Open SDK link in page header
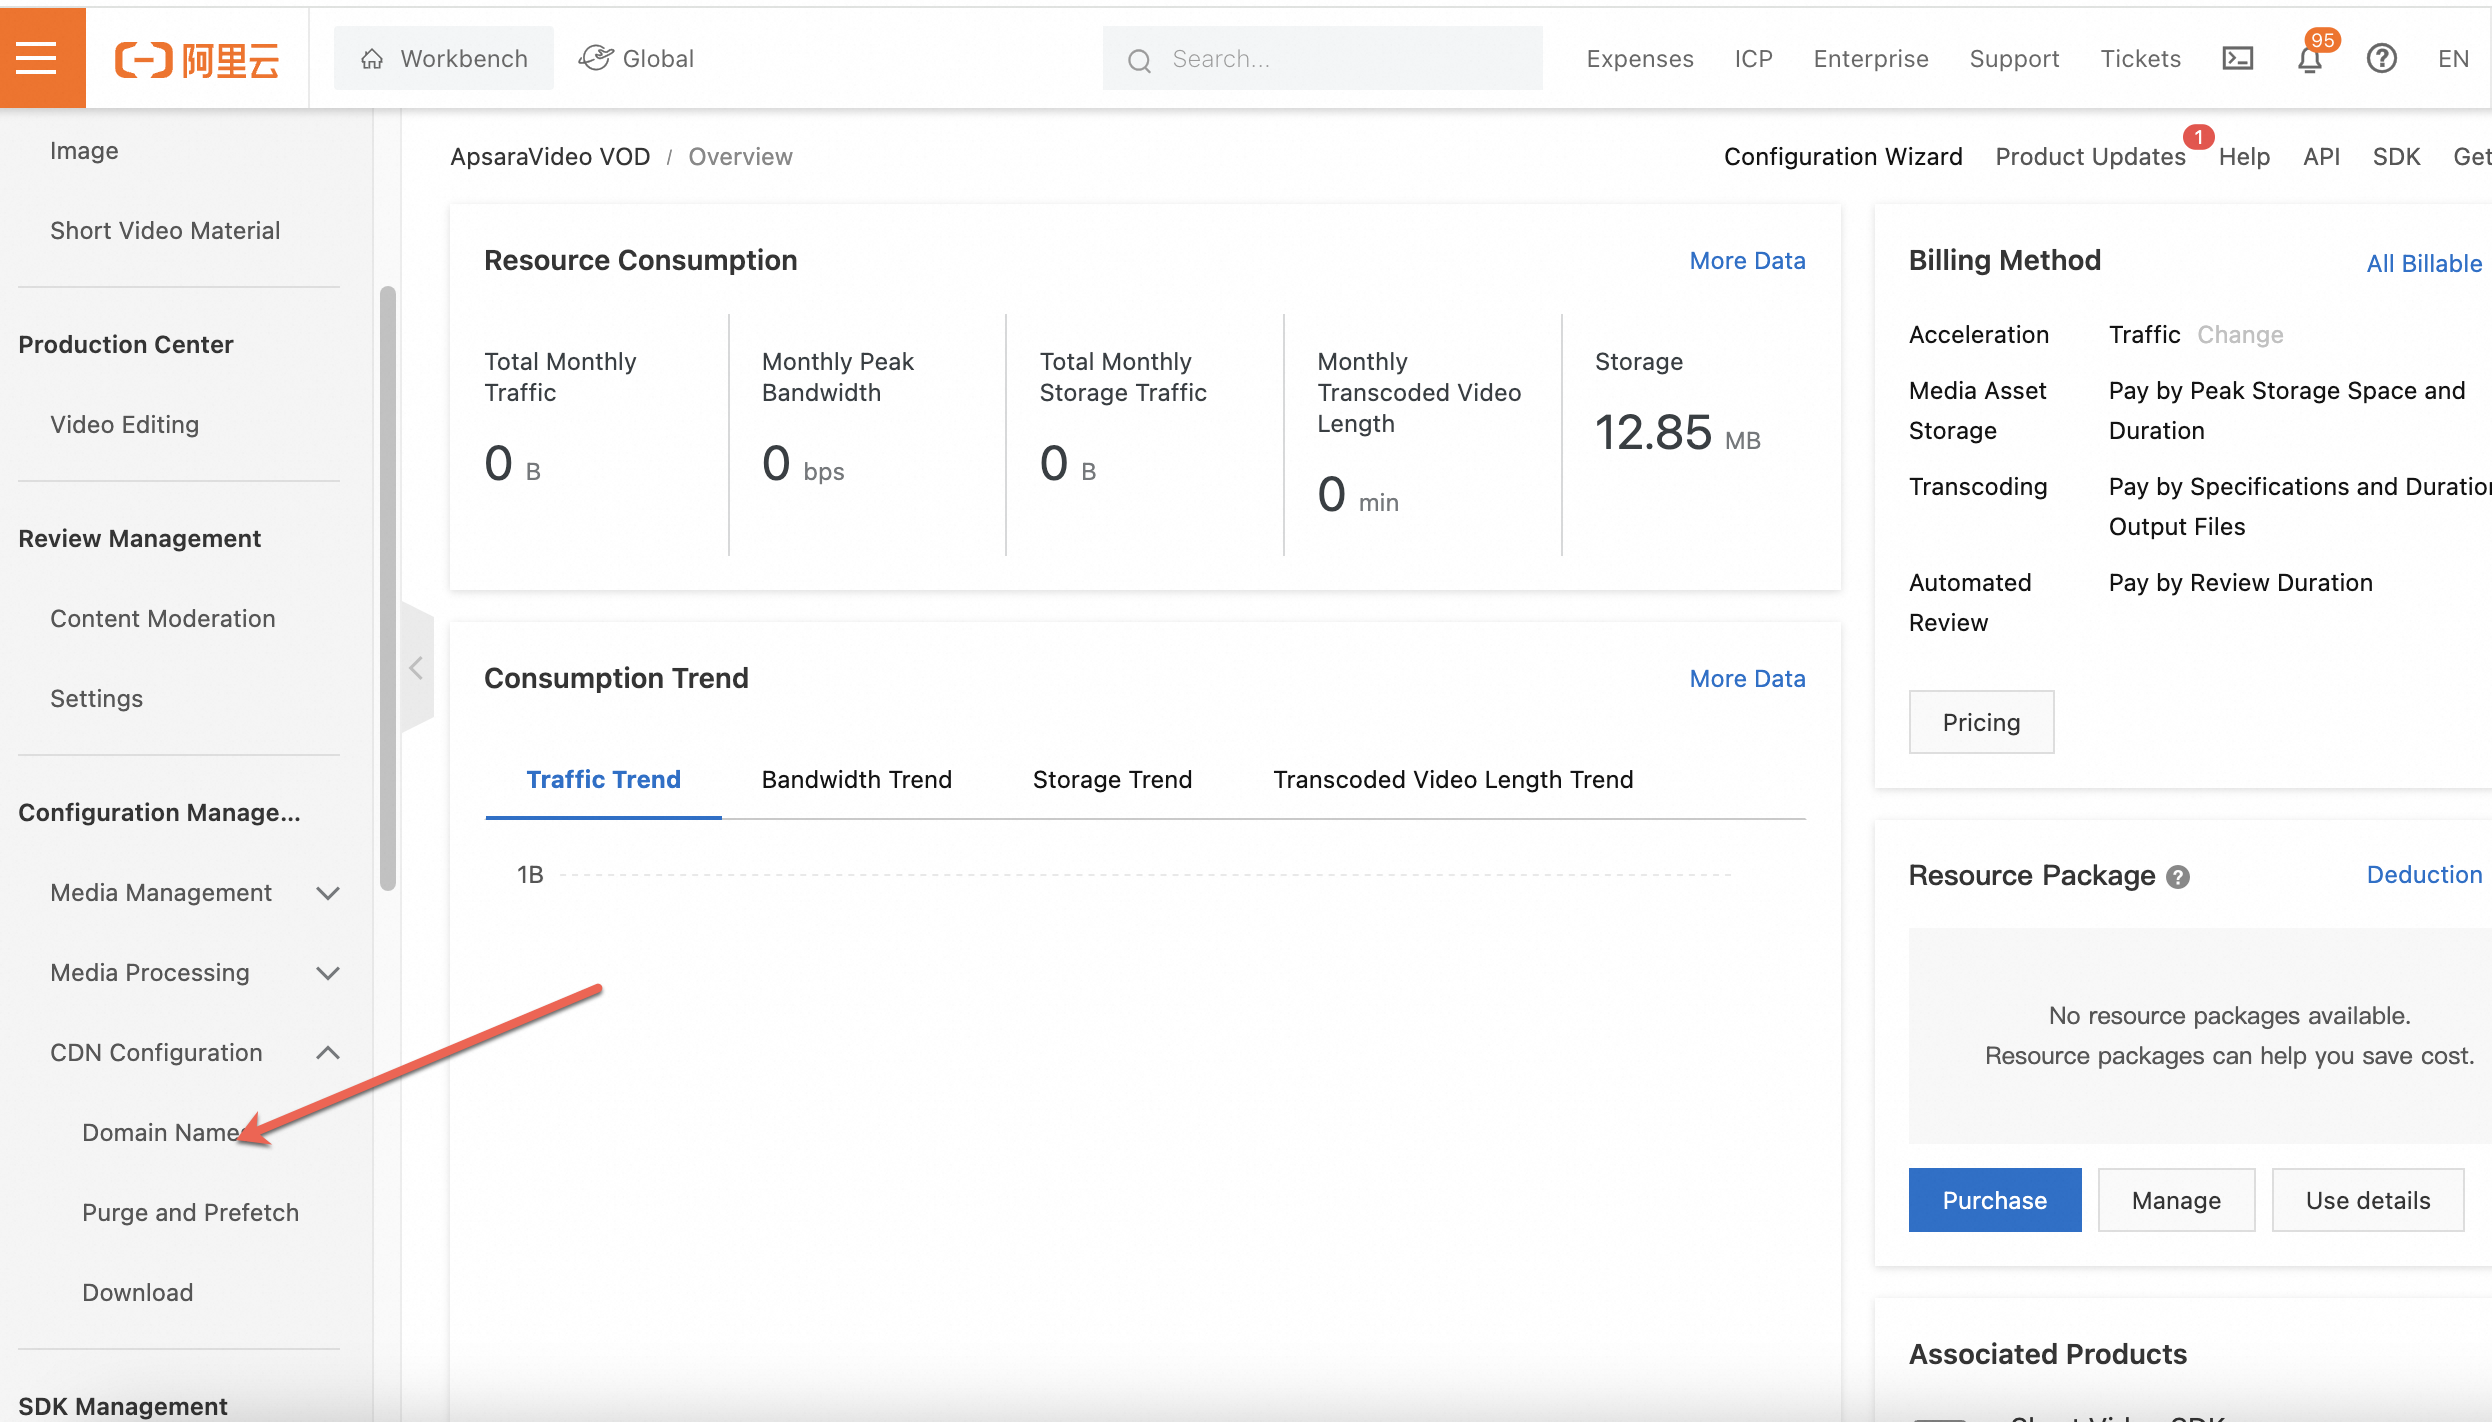This screenshot has height=1422, width=2492. [2396, 157]
